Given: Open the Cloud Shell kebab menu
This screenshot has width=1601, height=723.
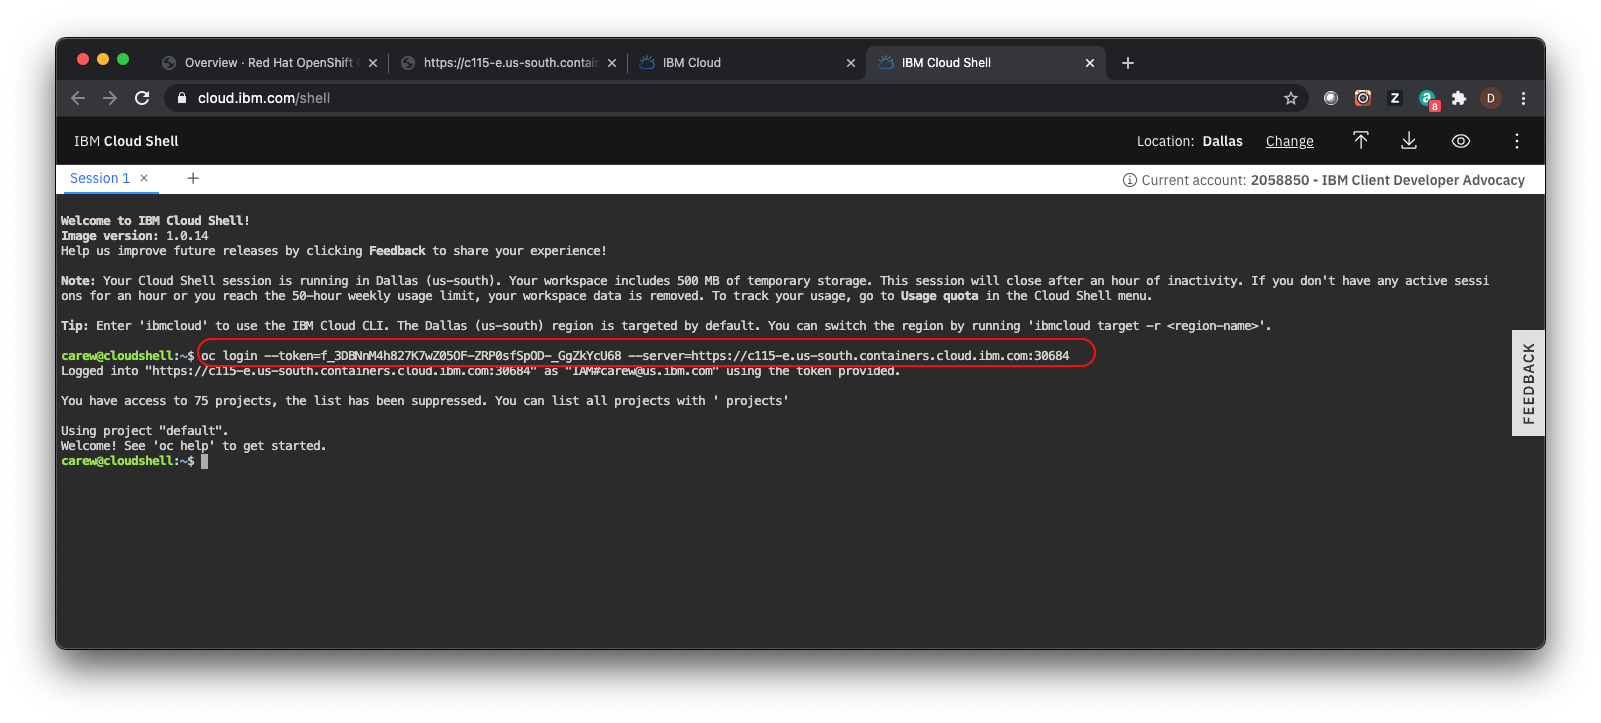Looking at the screenshot, I should 1516,141.
